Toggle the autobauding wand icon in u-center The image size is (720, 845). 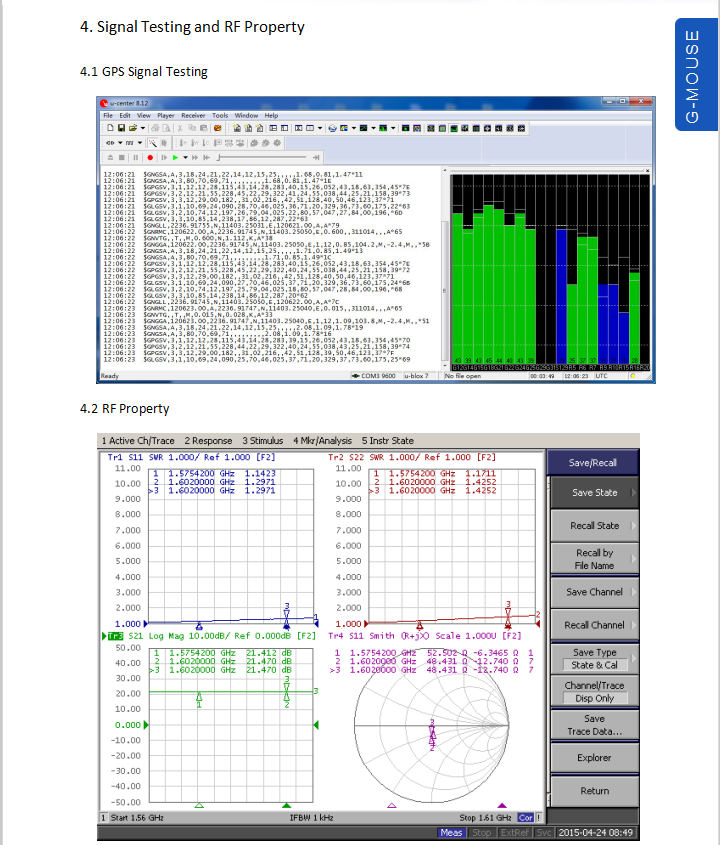[x=153, y=143]
